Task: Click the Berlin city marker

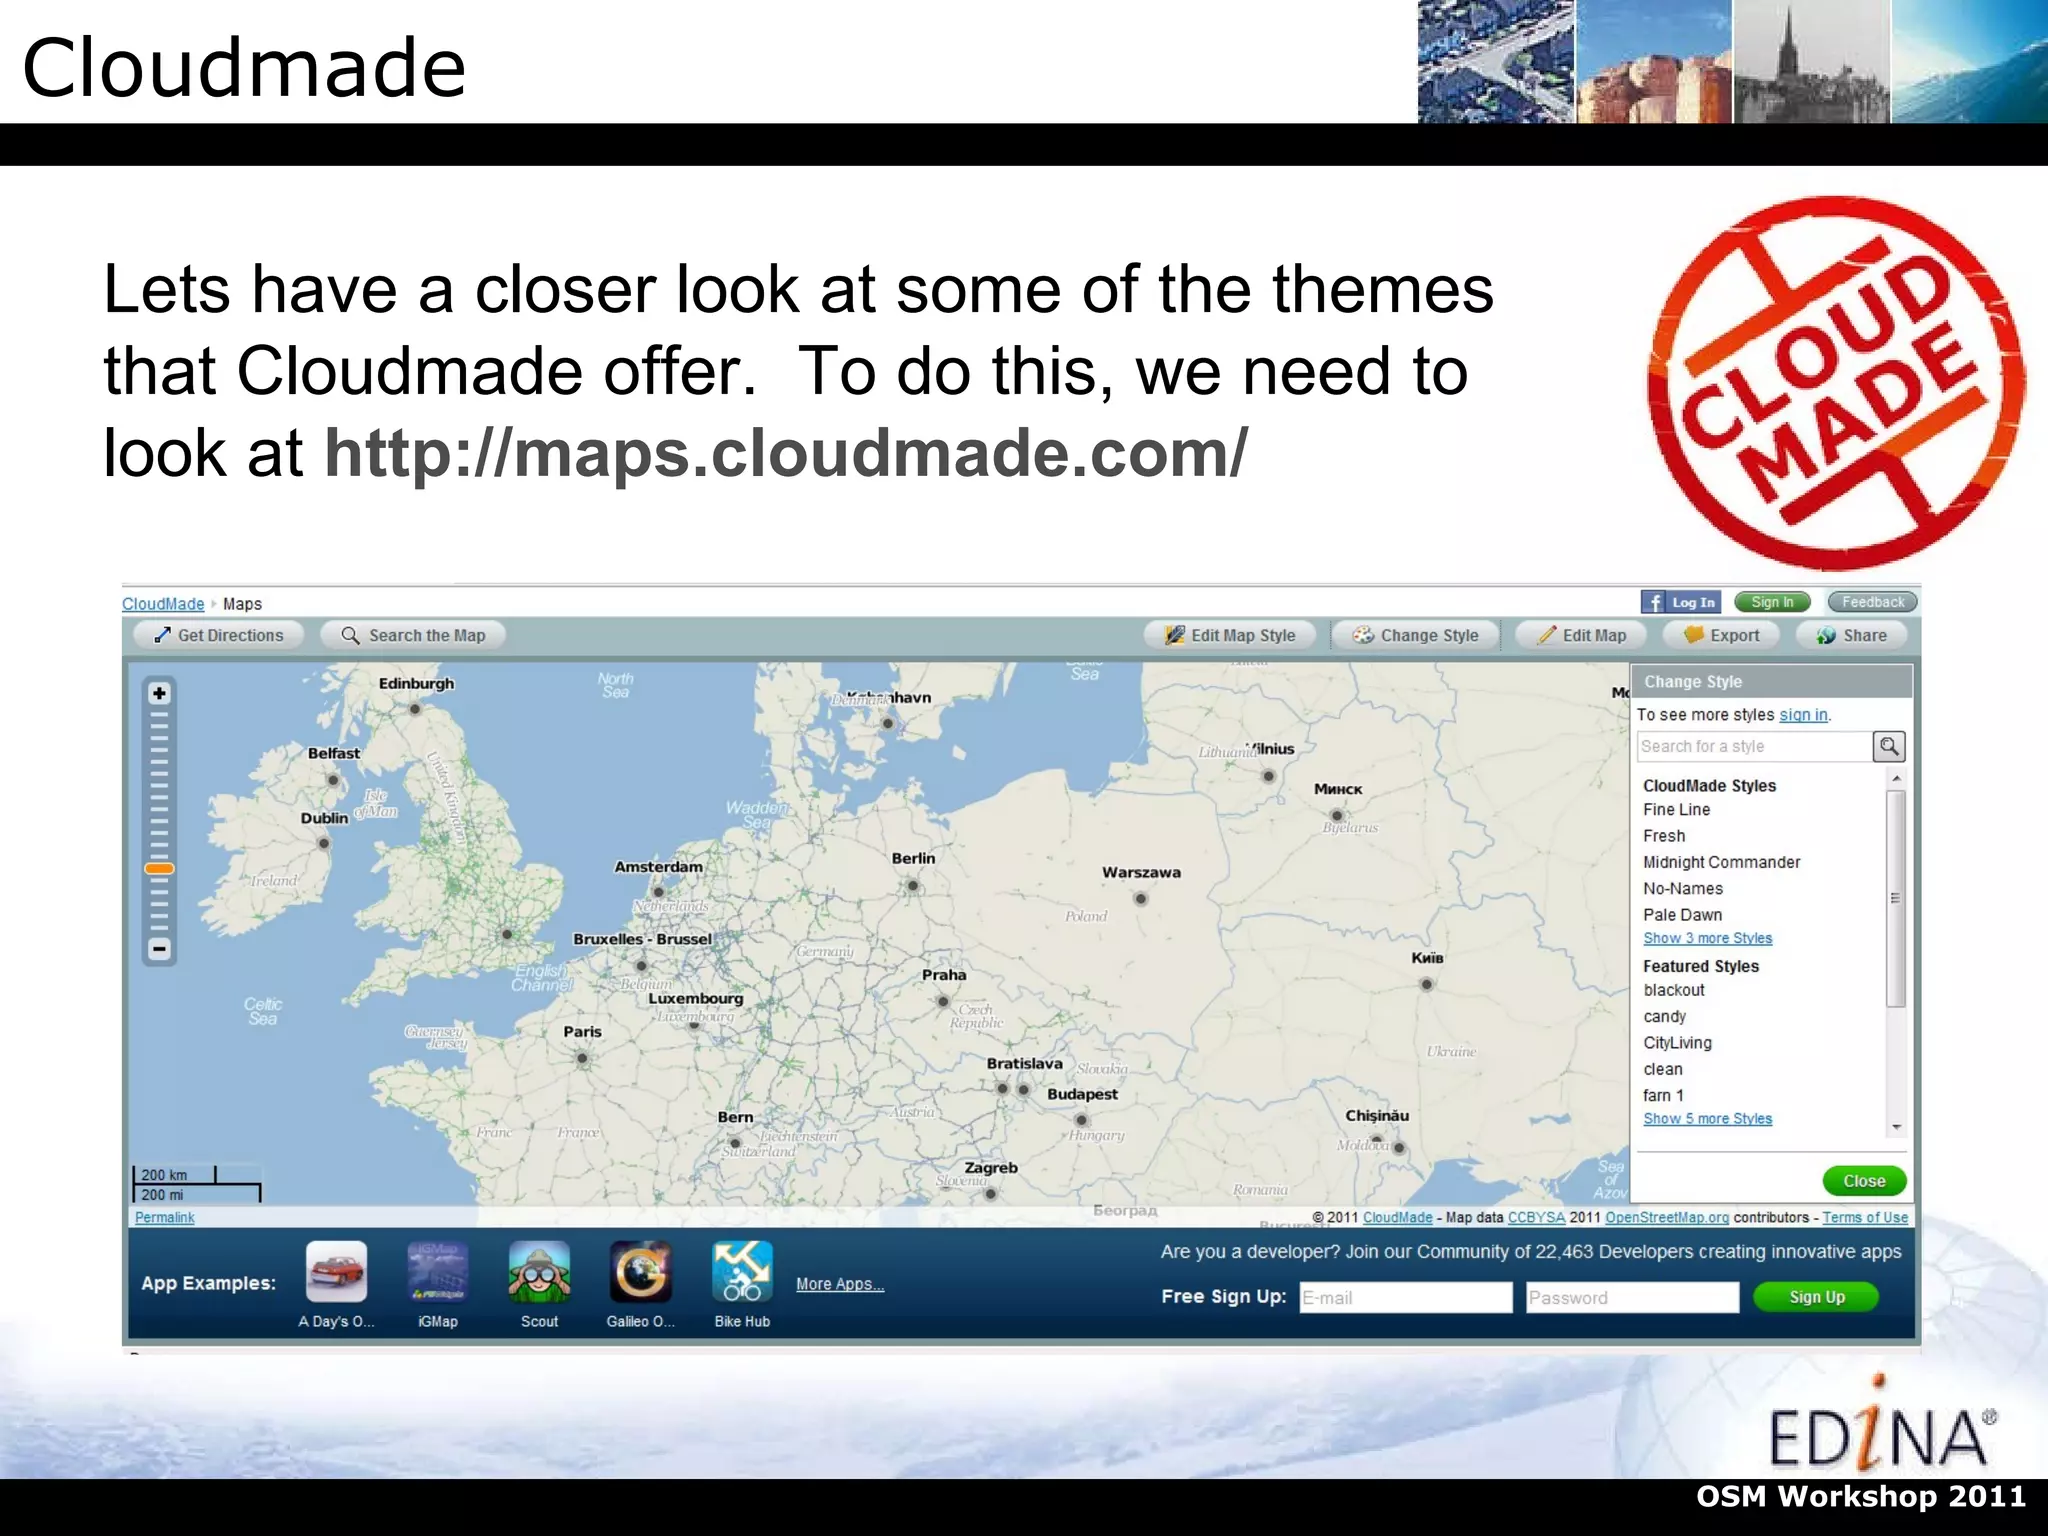Action: click(913, 886)
